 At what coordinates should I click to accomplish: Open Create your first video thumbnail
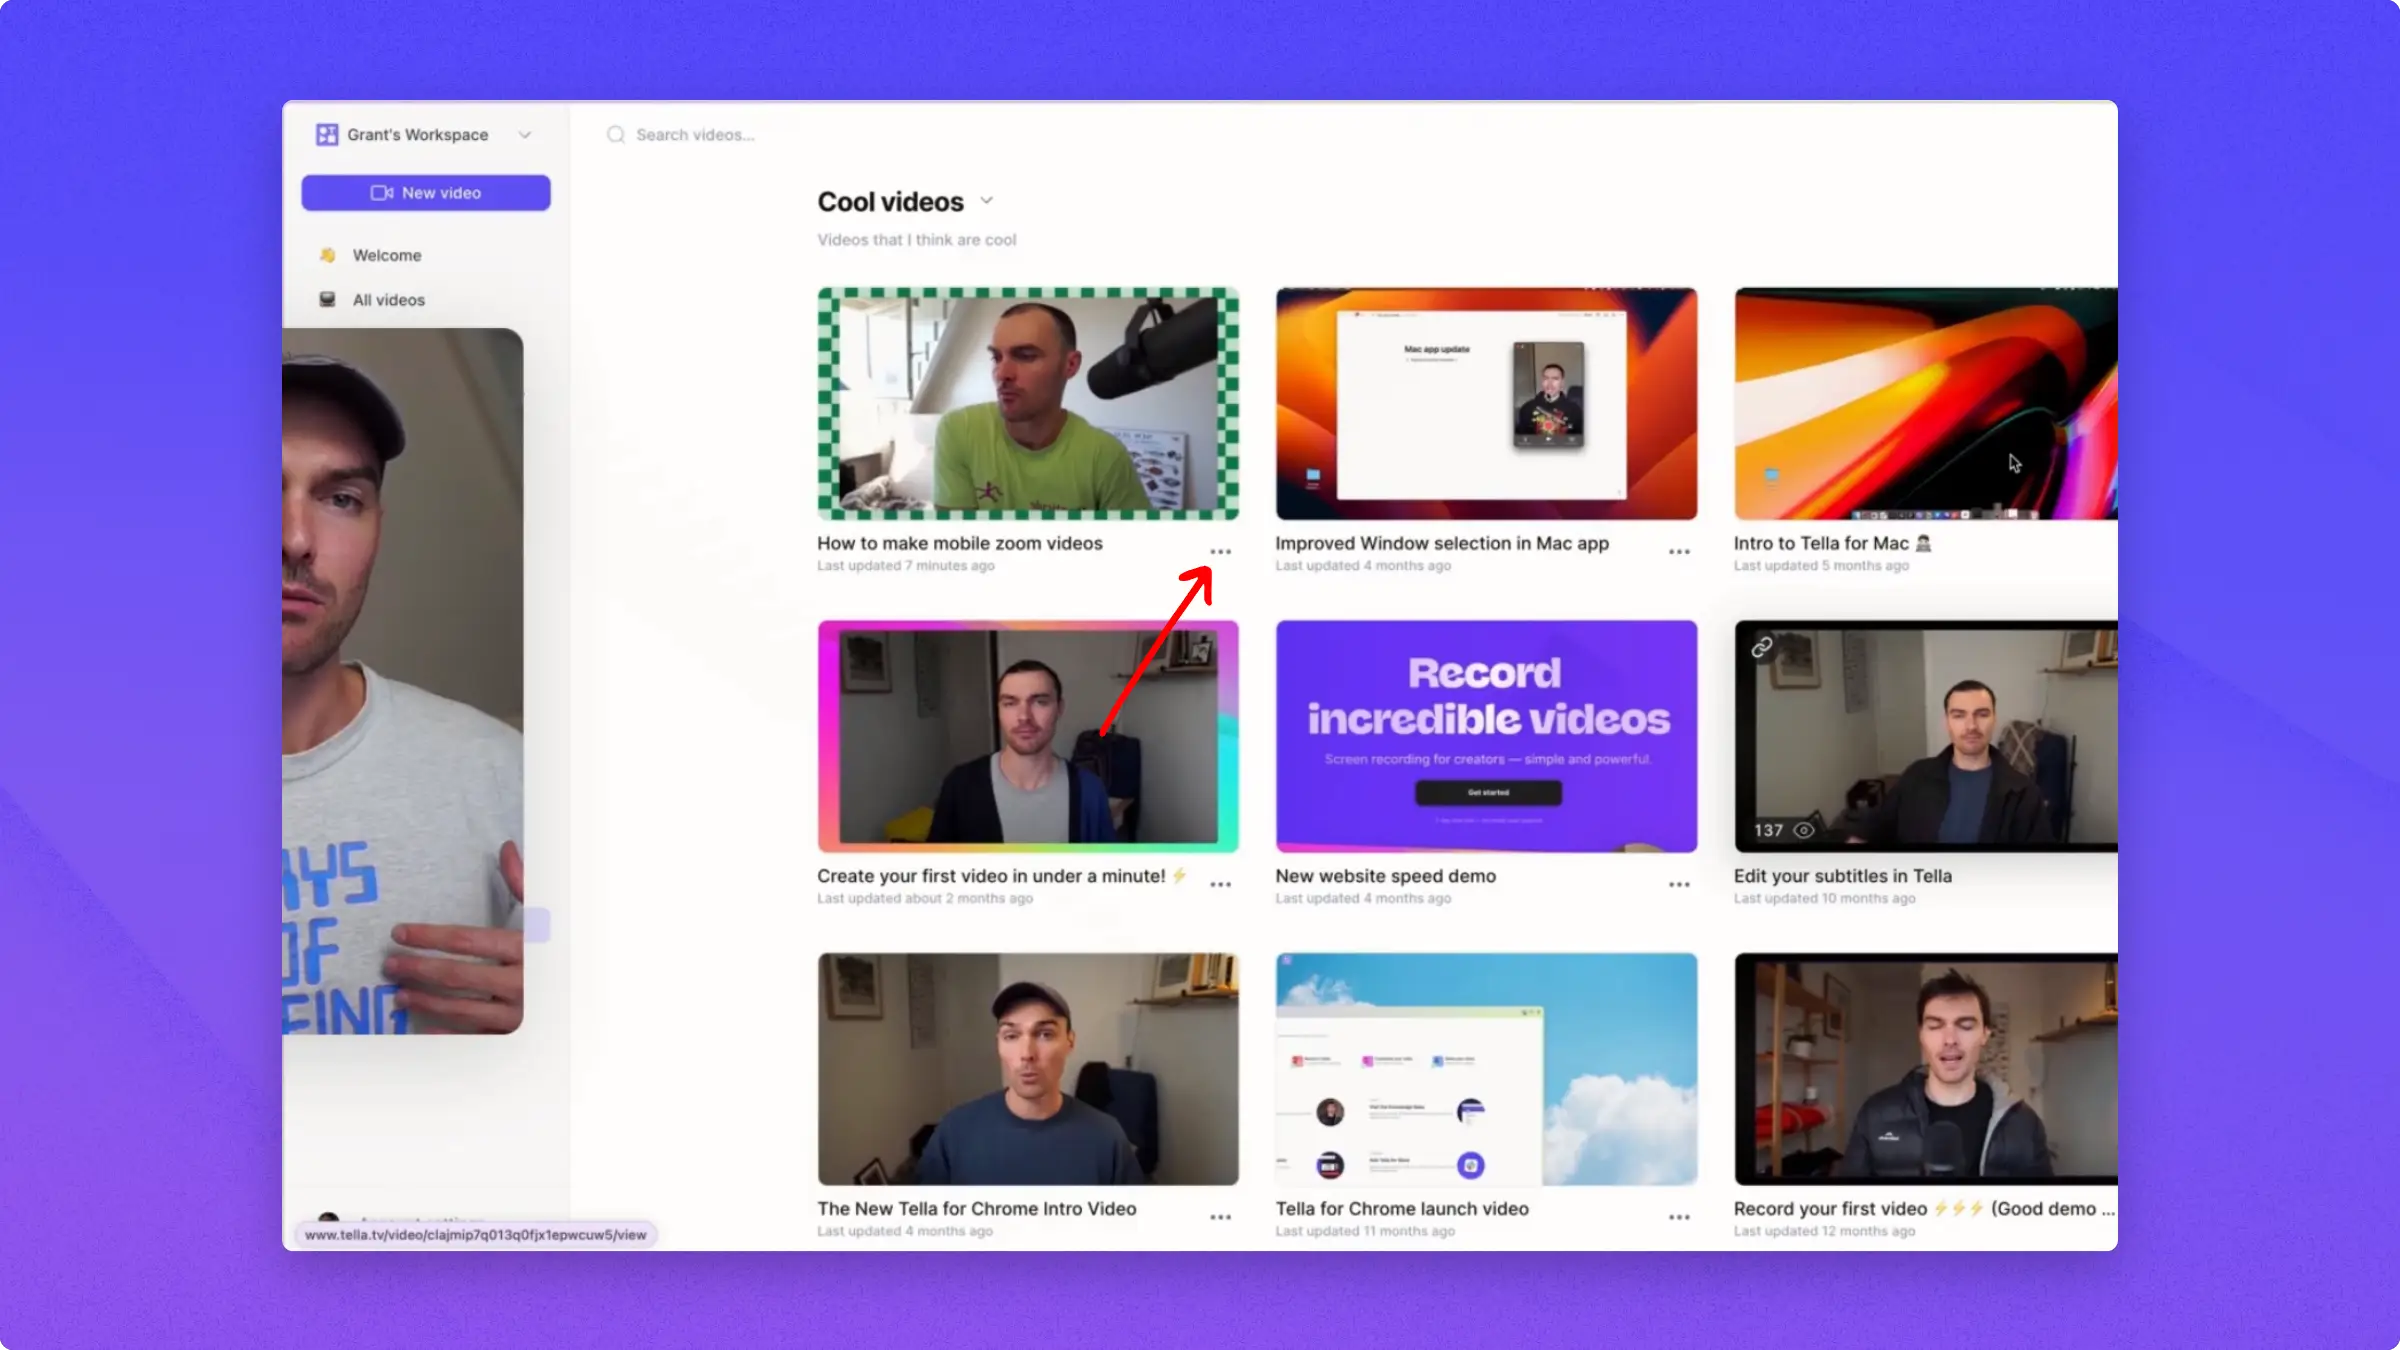[1028, 737]
